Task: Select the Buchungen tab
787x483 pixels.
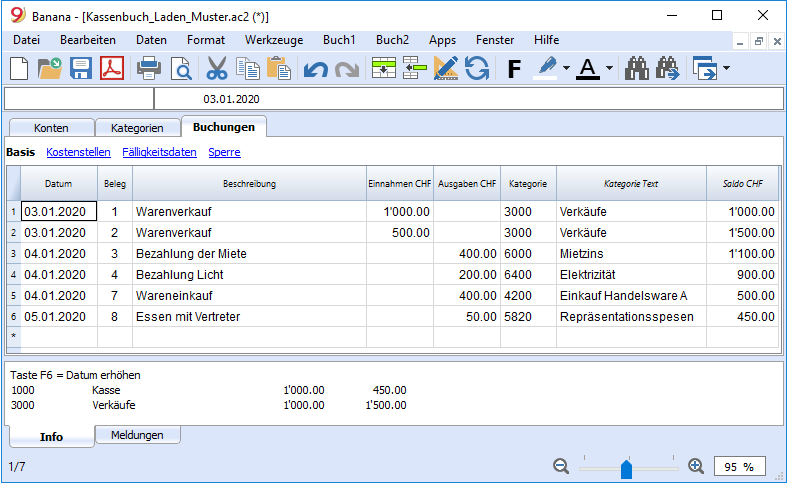Action: pos(224,127)
